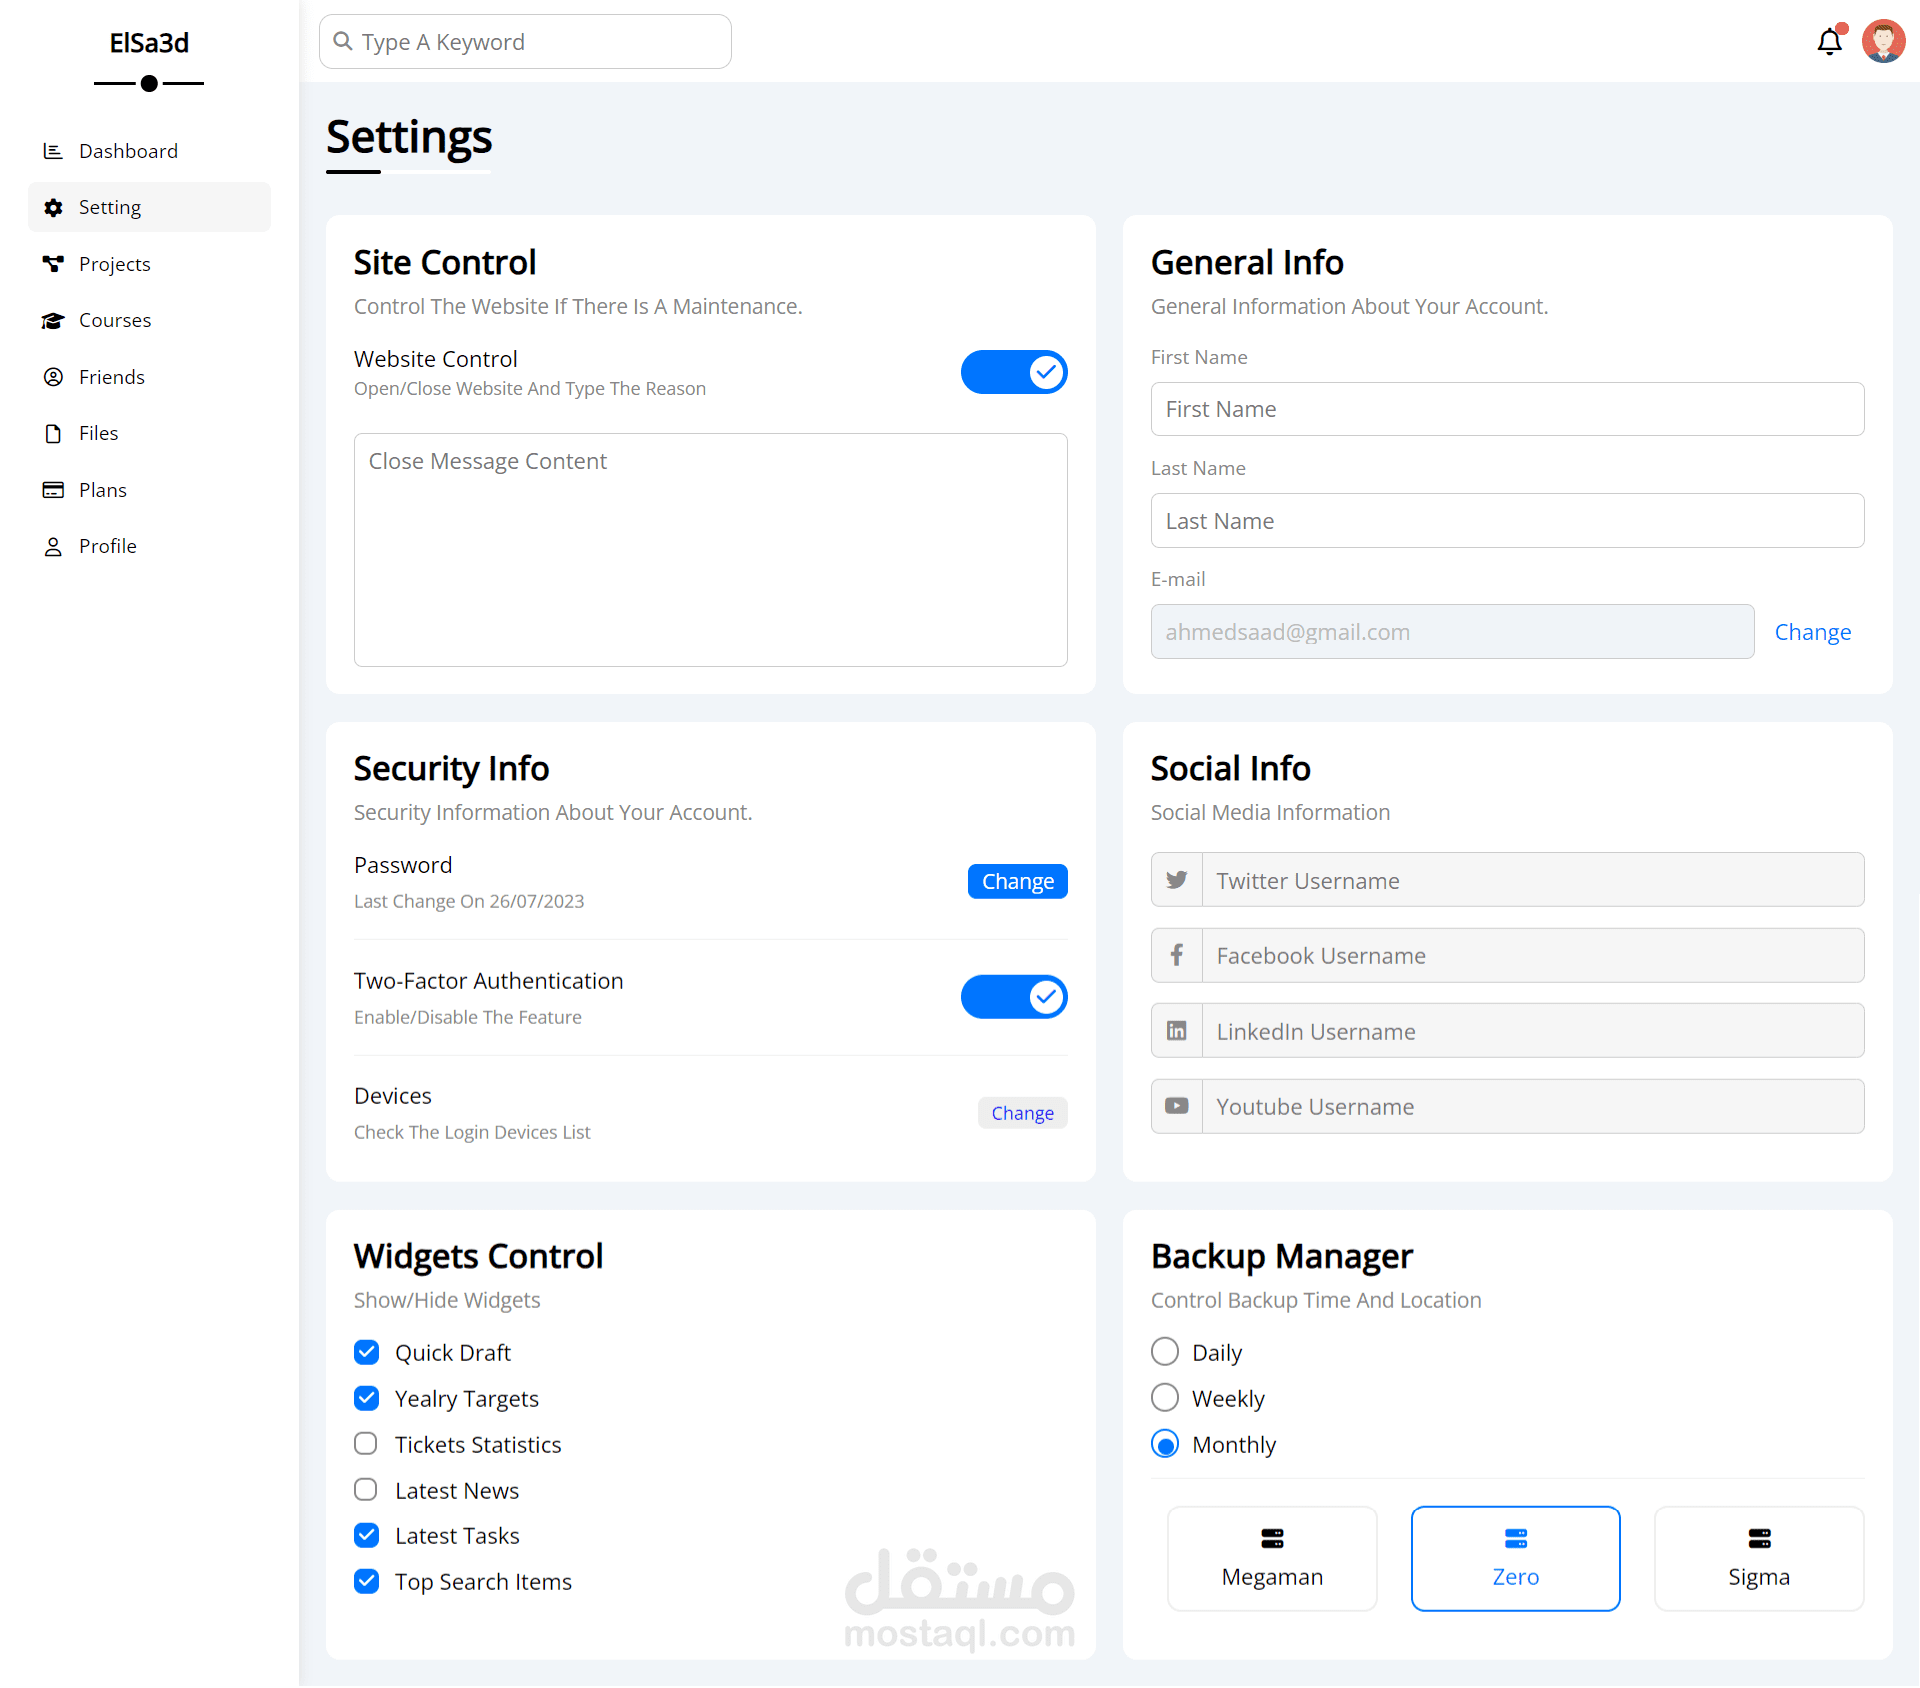
Task: Choose the Weekly backup radio
Action: point(1165,1398)
